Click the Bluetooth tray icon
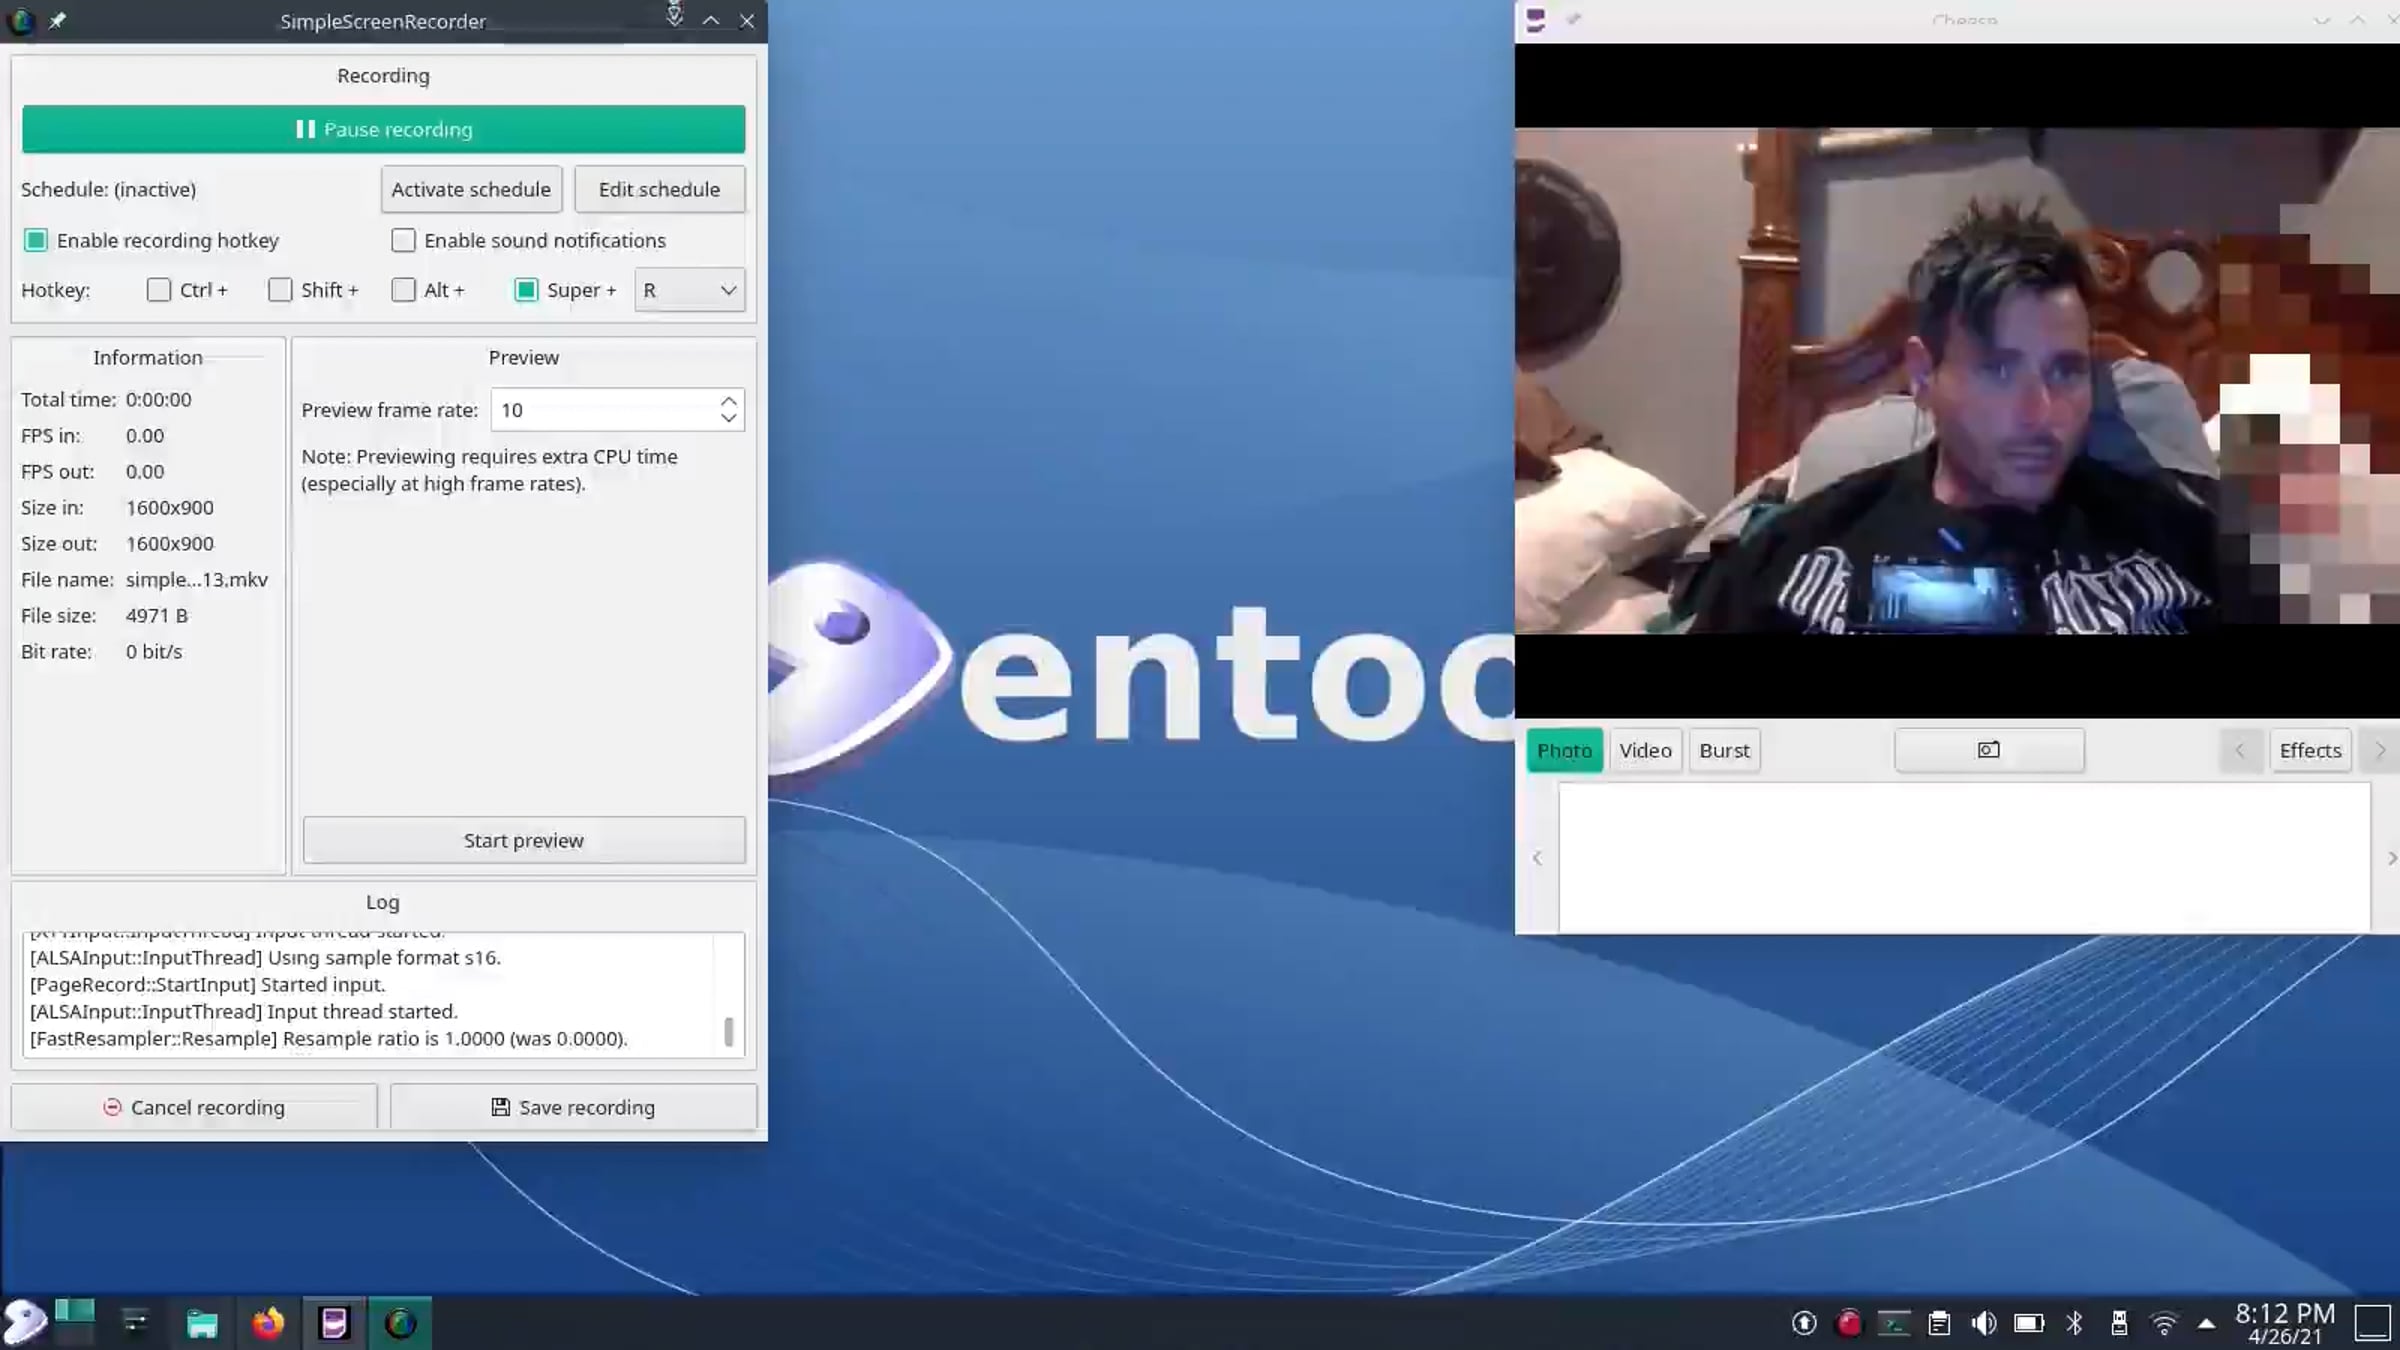 pyautogui.click(x=2074, y=1323)
